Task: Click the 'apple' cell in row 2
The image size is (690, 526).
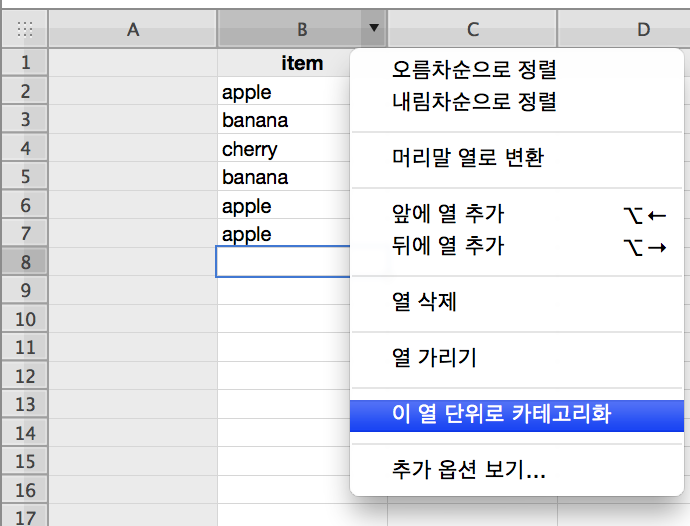Action: [x=283, y=92]
